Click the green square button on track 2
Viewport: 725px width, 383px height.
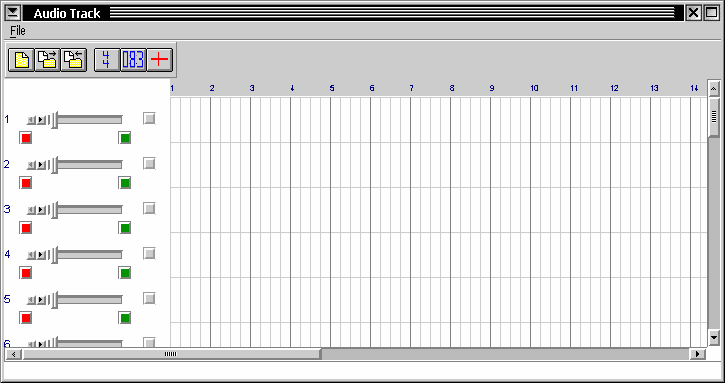(x=124, y=183)
